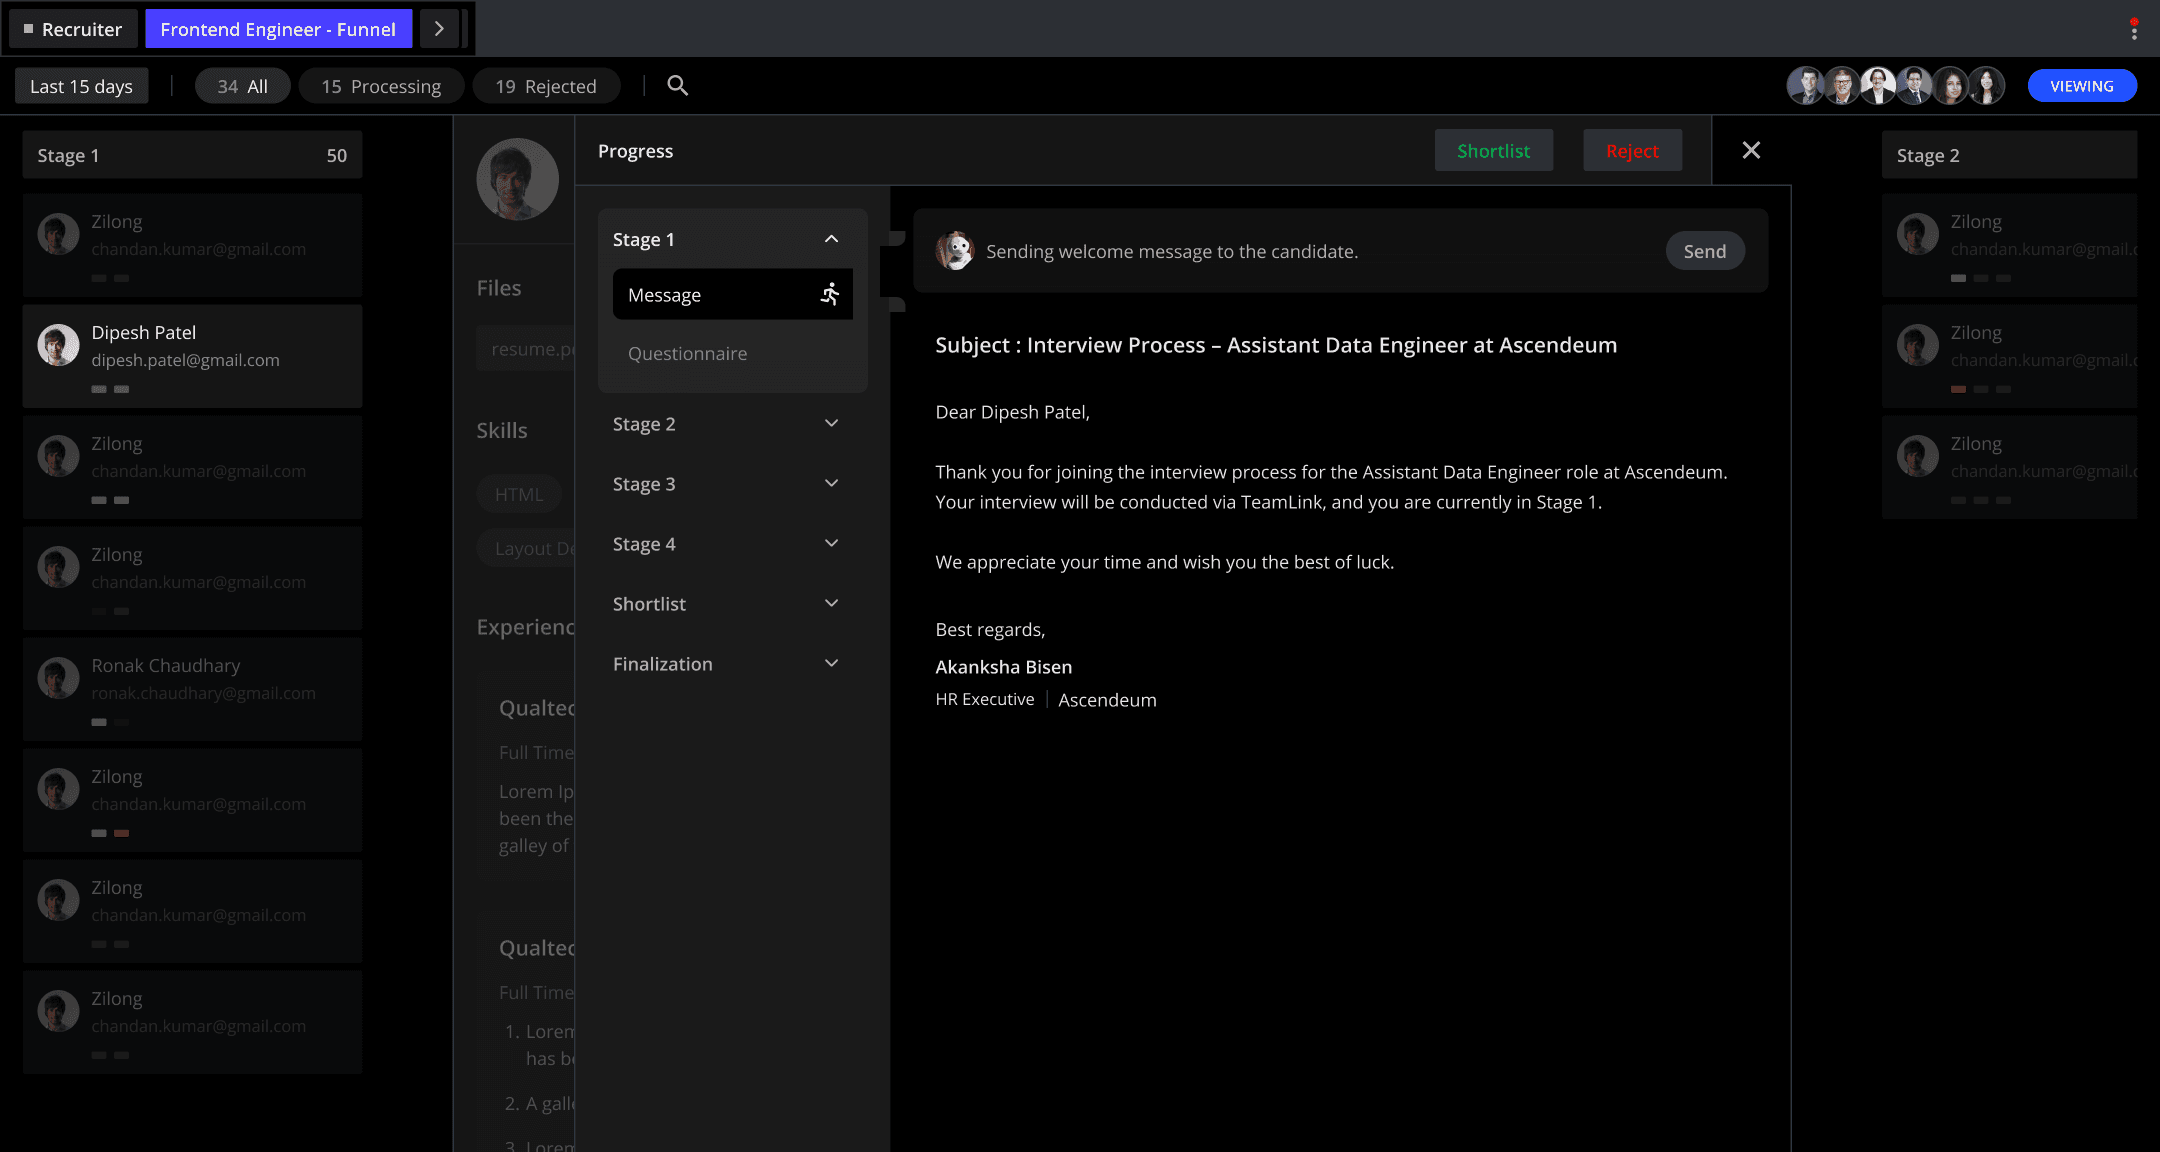Collapse the Stage 1 section
Viewport: 2160px width, 1152px height.
(831, 239)
